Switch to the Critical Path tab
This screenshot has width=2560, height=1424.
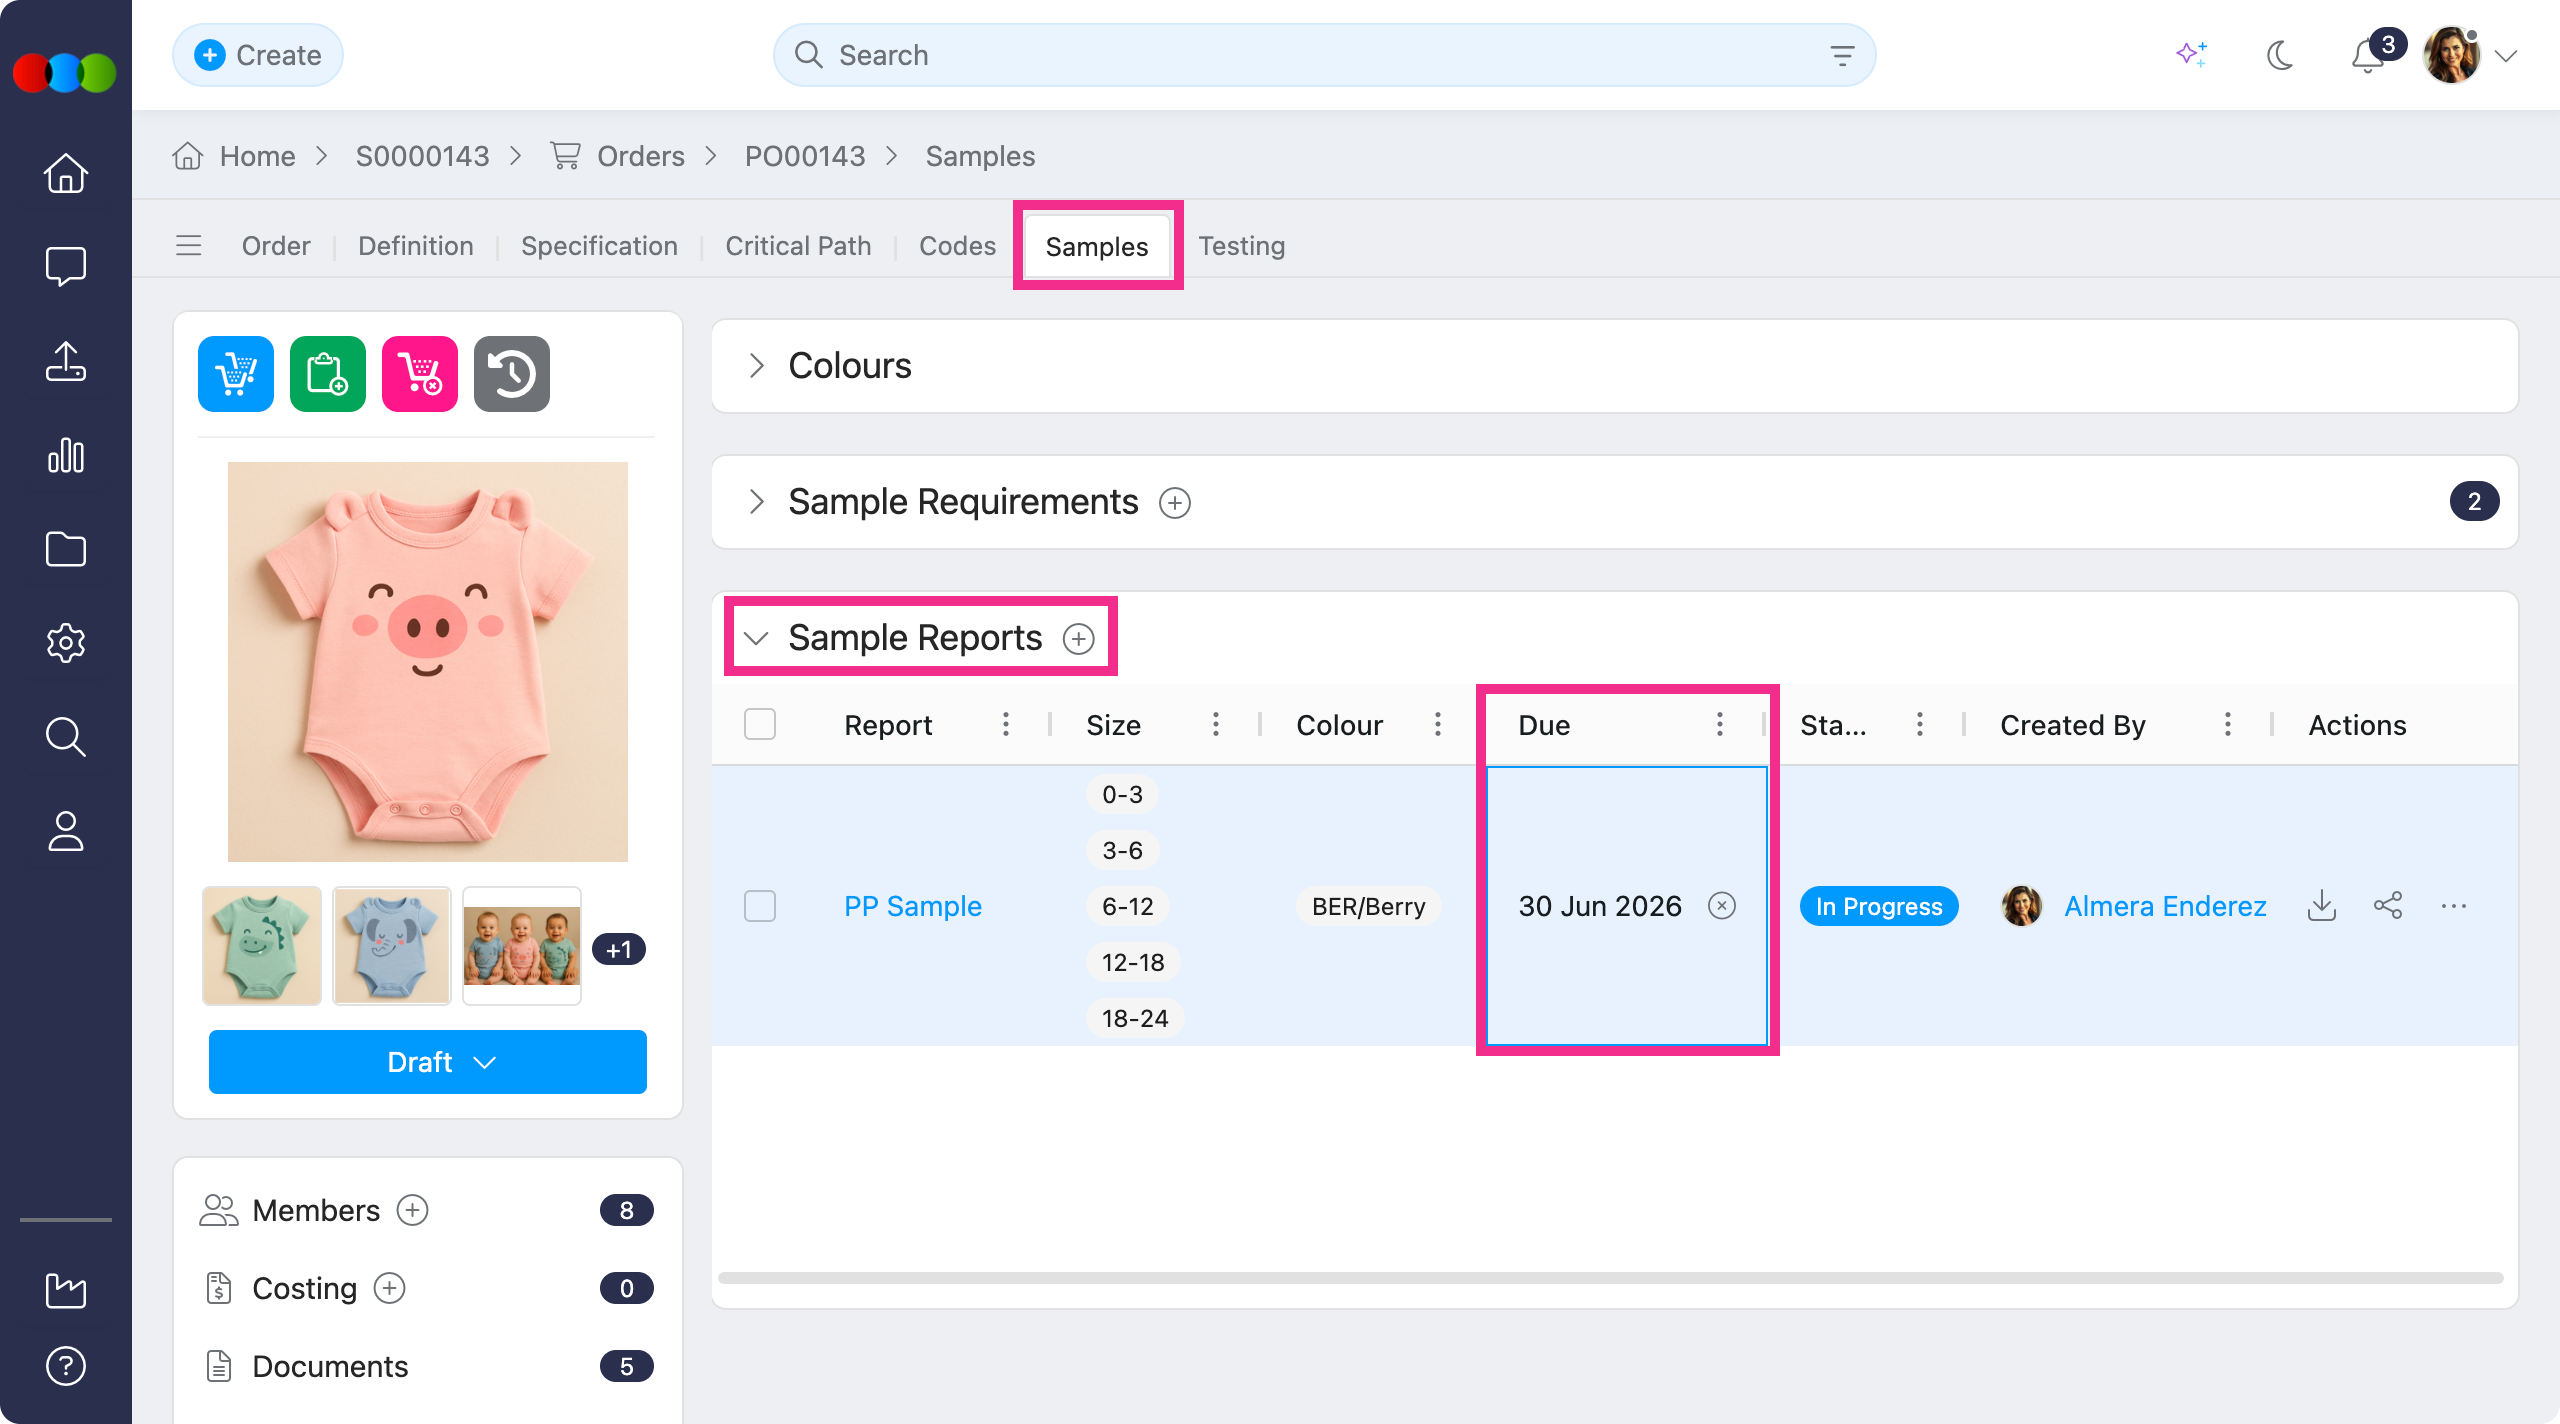pyautogui.click(x=798, y=246)
